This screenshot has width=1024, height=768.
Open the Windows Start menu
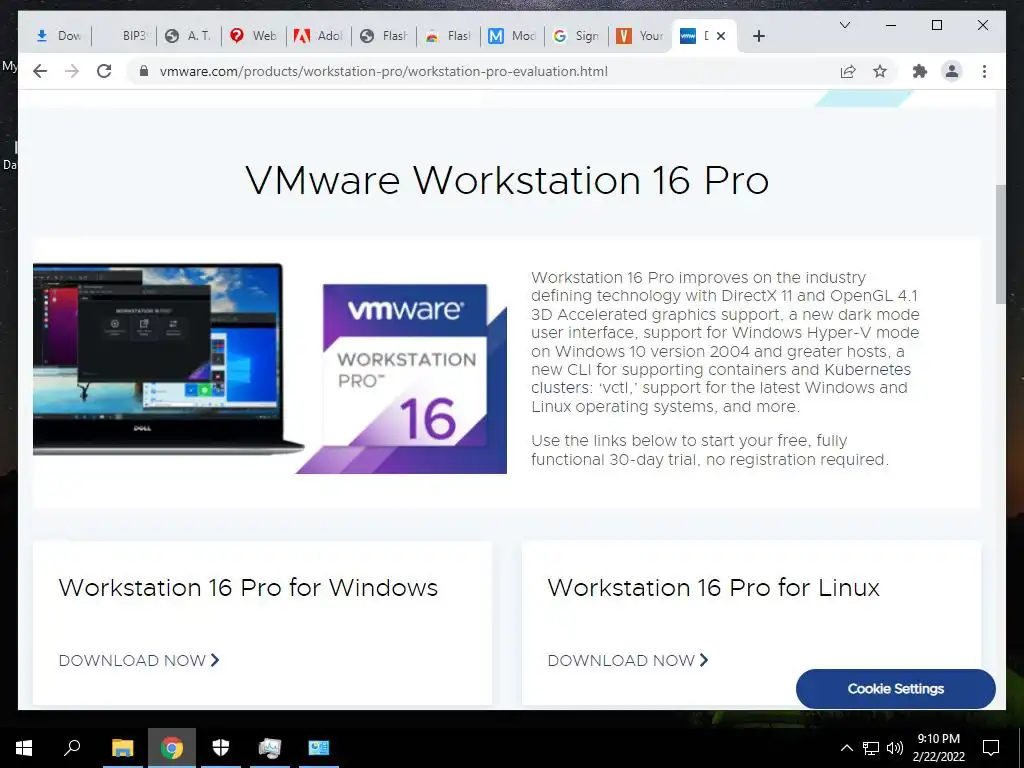coord(24,748)
